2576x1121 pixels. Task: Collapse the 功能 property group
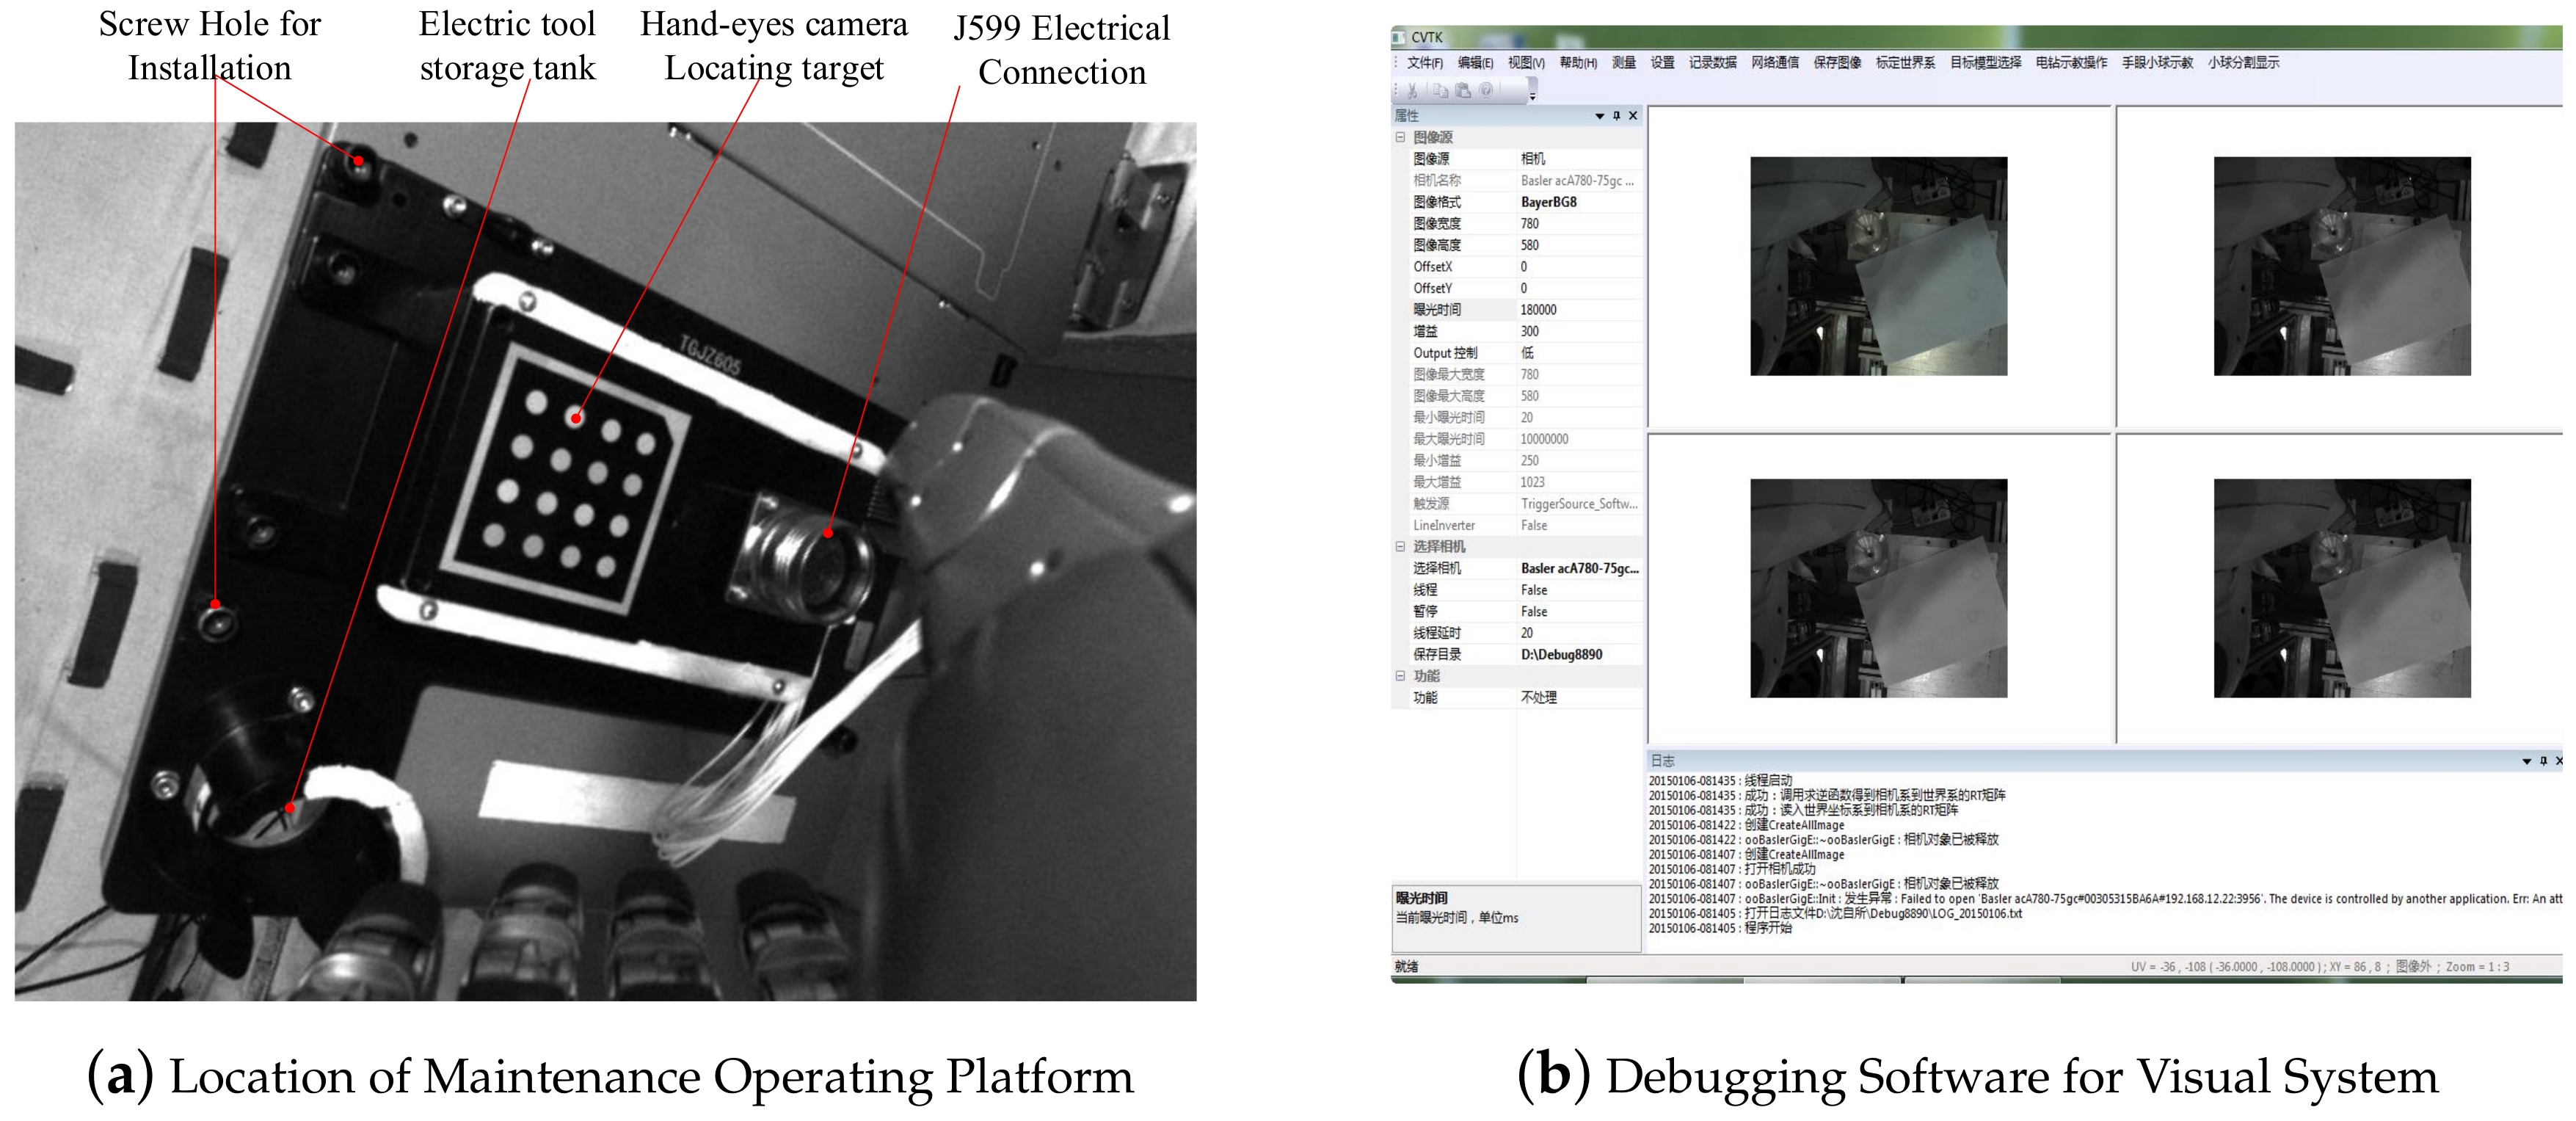(x=1400, y=676)
